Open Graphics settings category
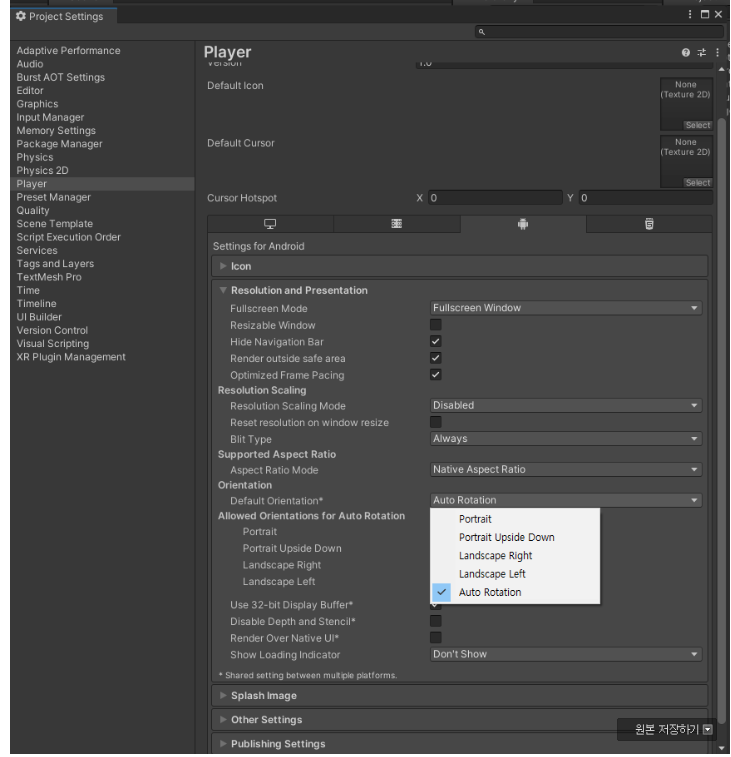Image resolution: width=731 pixels, height=757 pixels. point(37,104)
